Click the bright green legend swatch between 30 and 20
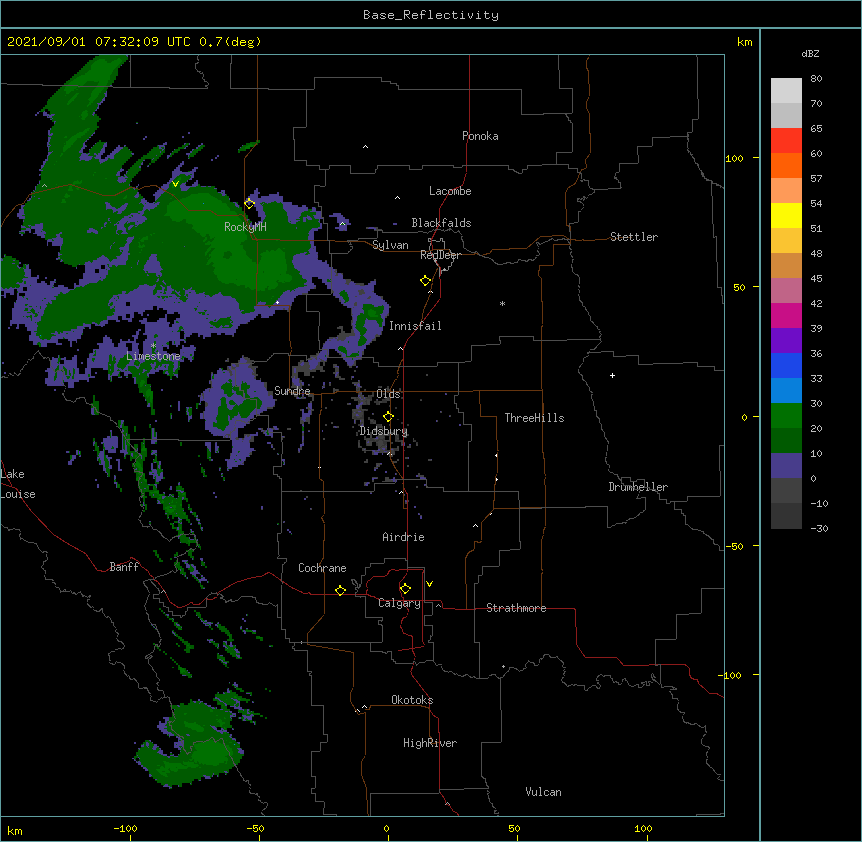Image resolution: width=862 pixels, height=842 pixels. [x=786, y=416]
